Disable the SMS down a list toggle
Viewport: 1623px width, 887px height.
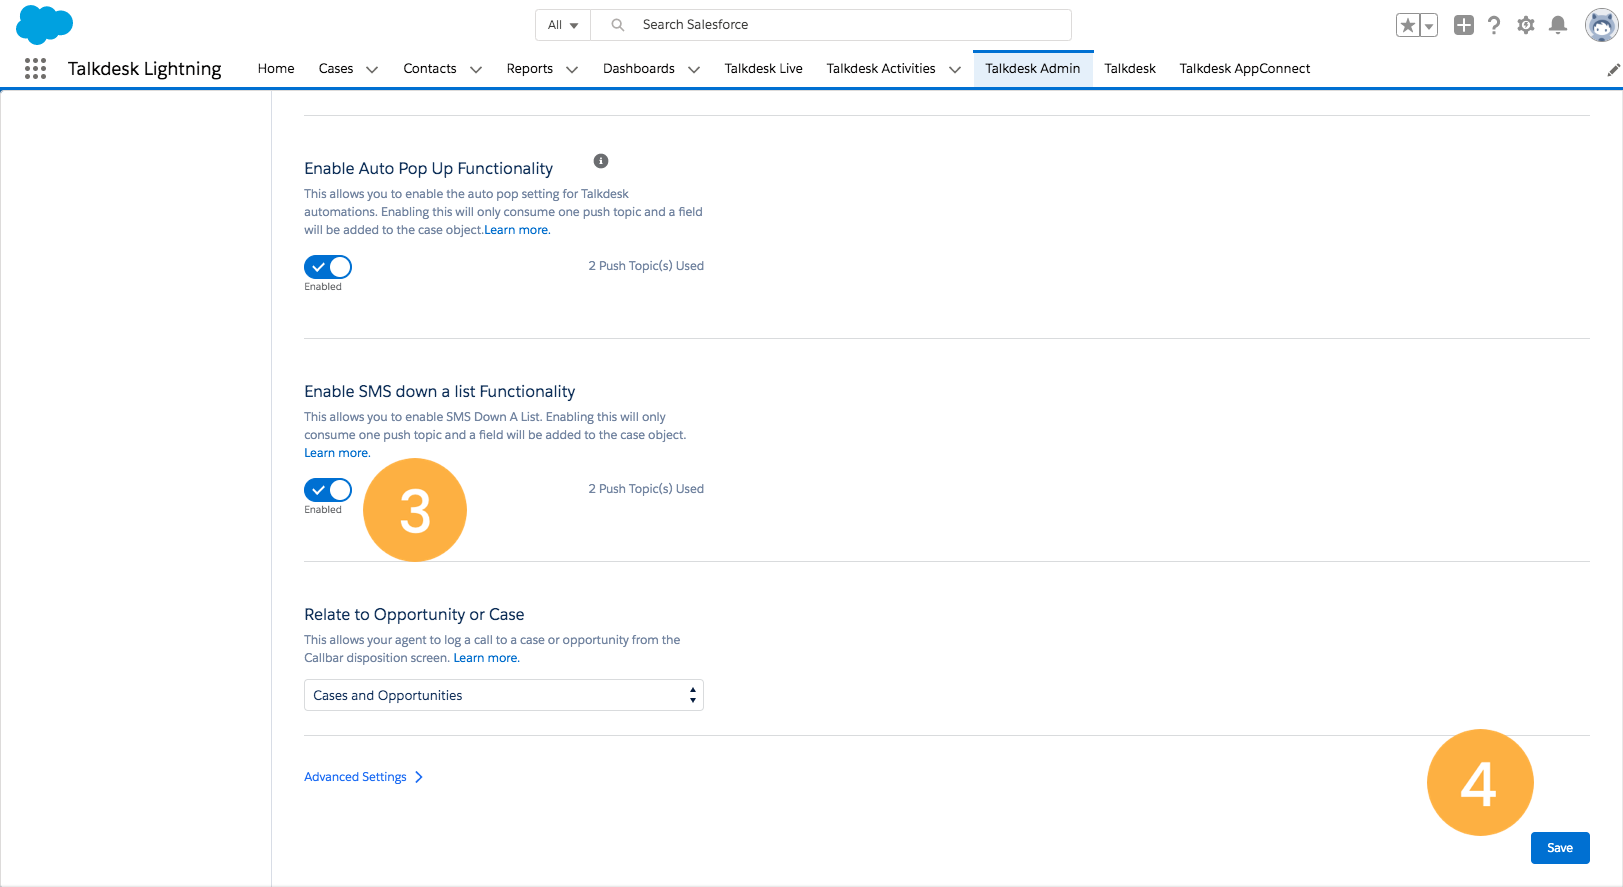[328, 490]
